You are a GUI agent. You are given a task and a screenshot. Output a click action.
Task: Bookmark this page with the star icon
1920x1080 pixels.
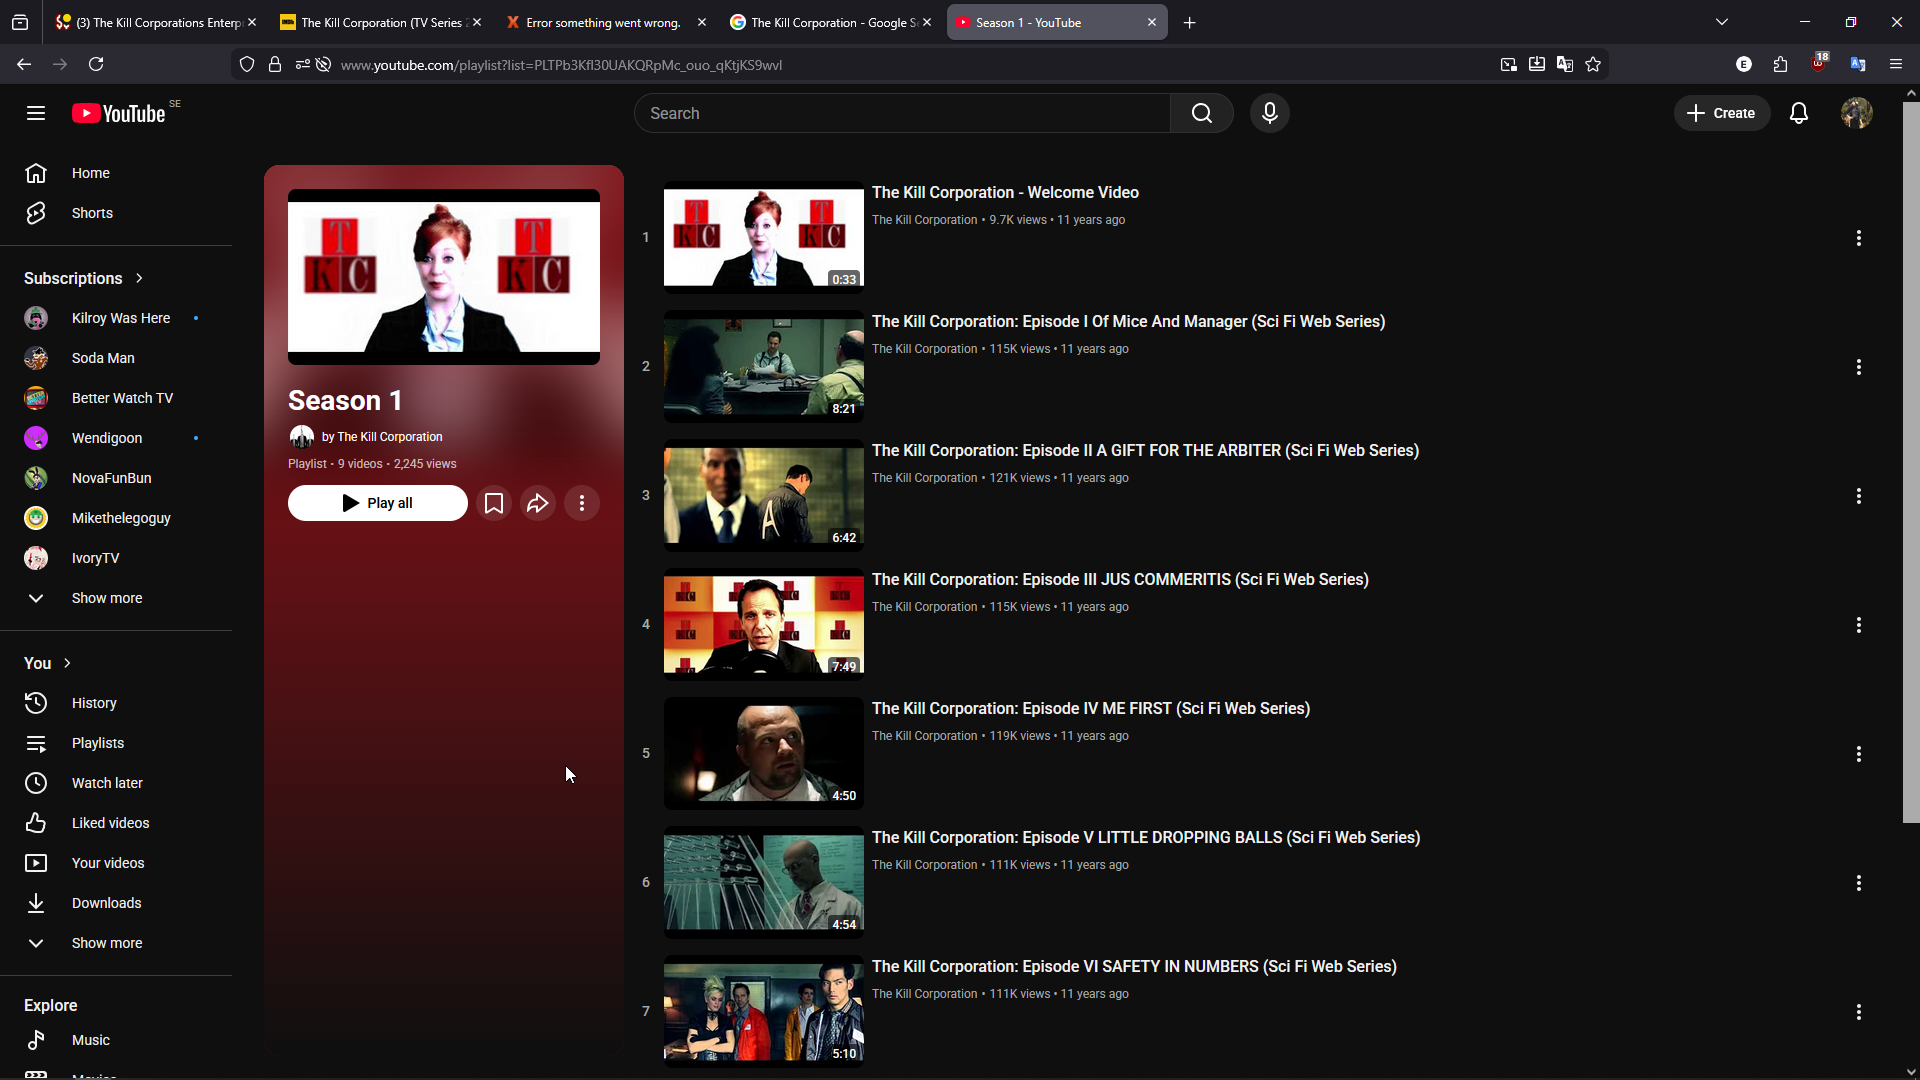click(x=1593, y=64)
